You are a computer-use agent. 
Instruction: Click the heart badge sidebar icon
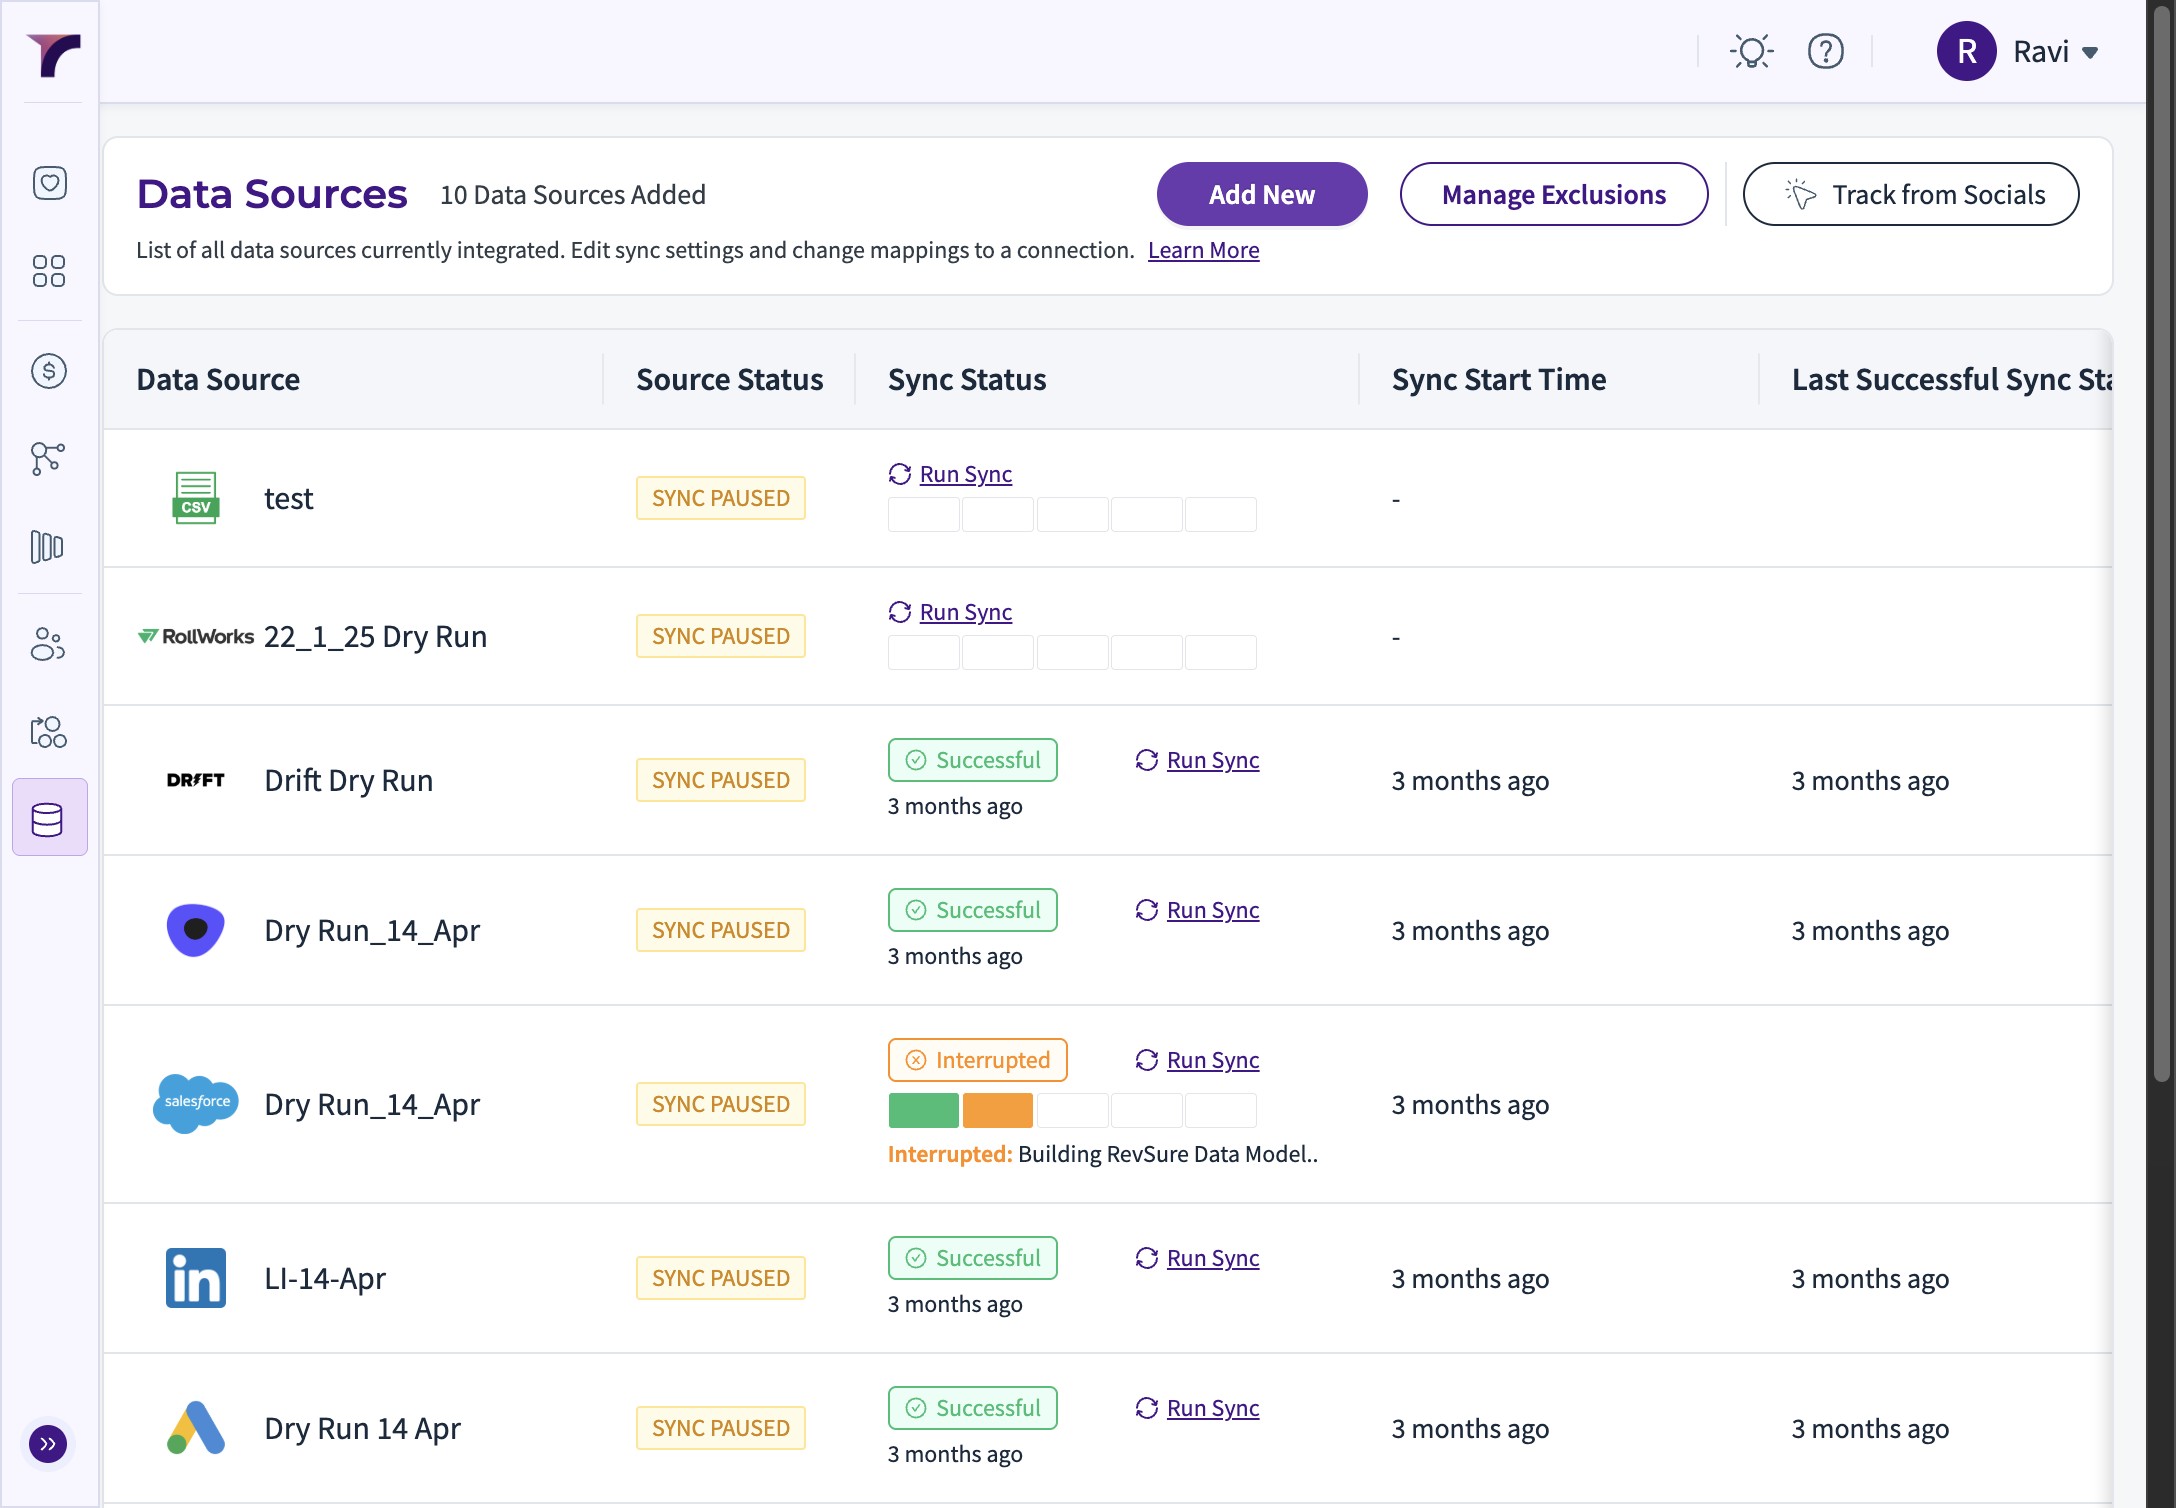49,183
